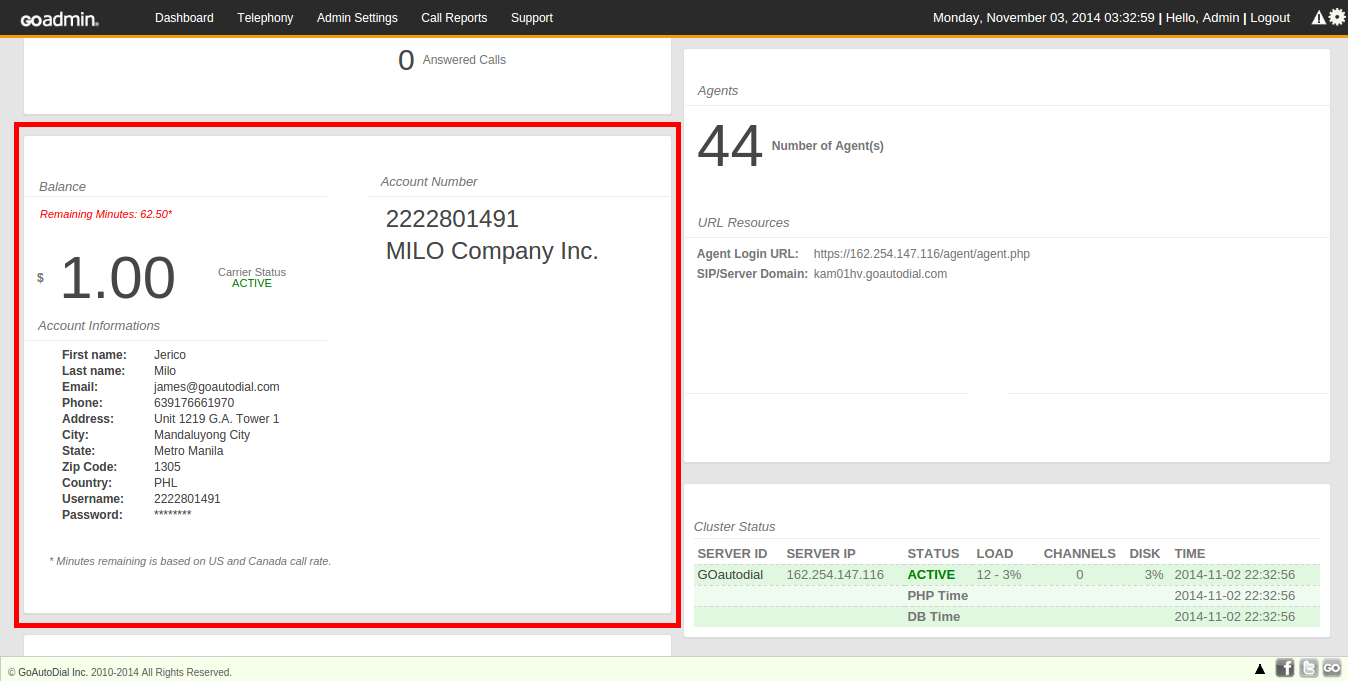
Task: Open the Twitter icon in the footer
Action: pos(1308,669)
